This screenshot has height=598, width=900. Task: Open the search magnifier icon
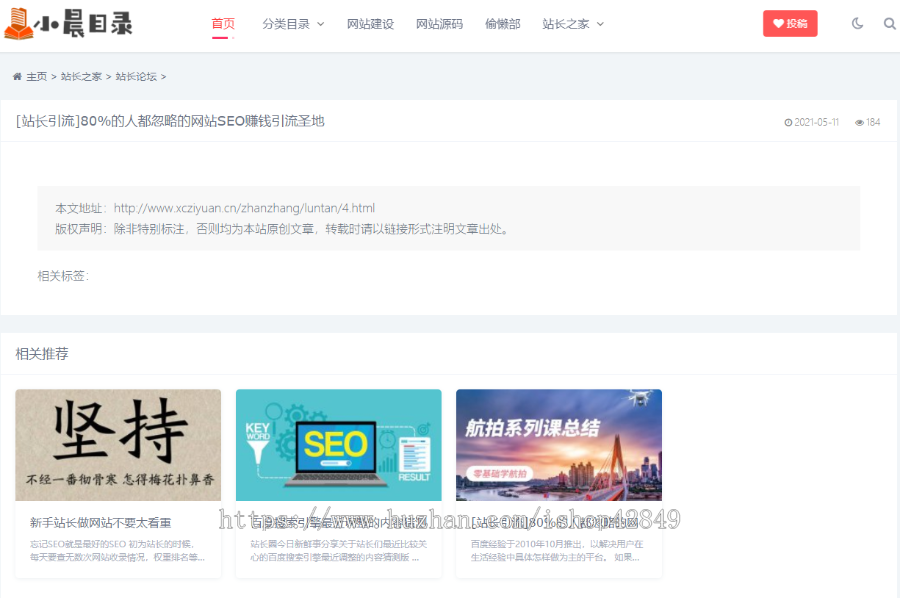coord(889,24)
